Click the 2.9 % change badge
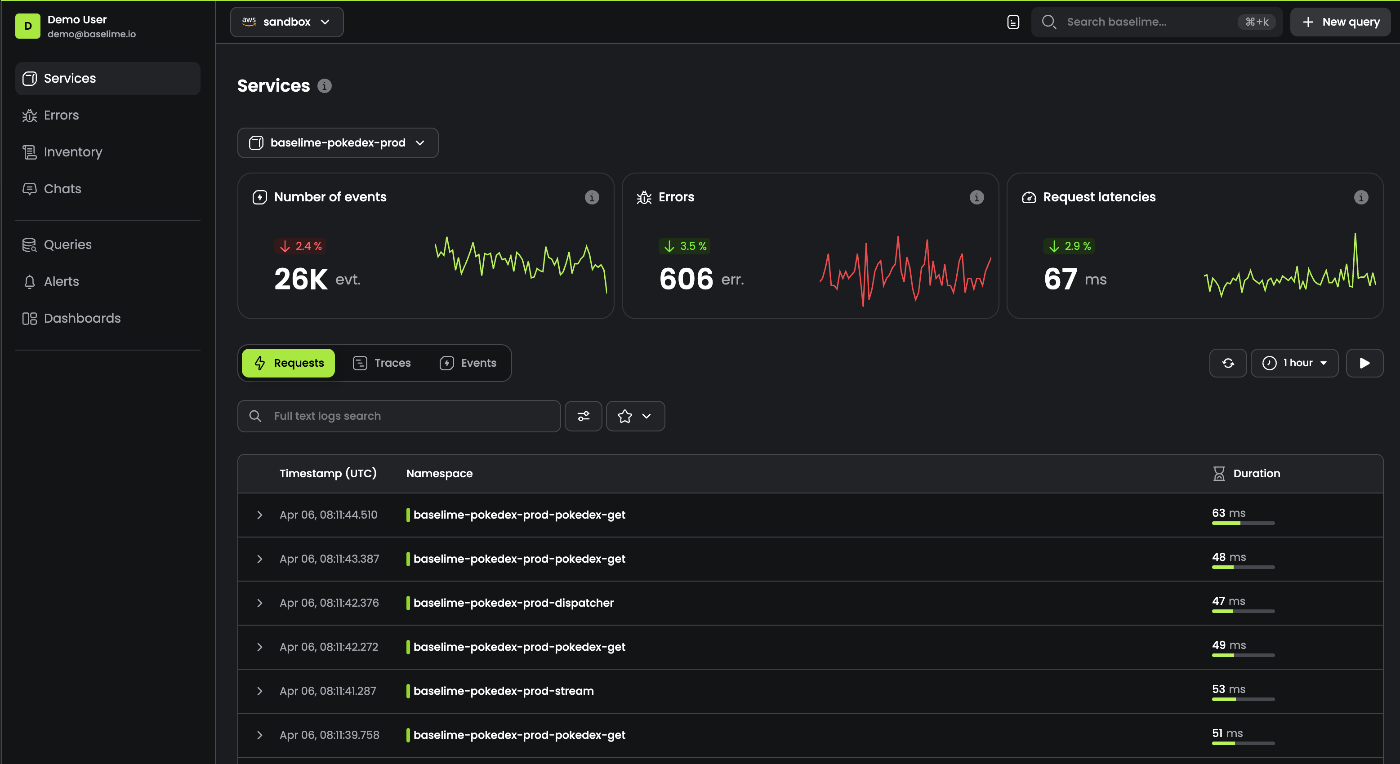This screenshot has height=764, width=1400. (x=1069, y=246)
